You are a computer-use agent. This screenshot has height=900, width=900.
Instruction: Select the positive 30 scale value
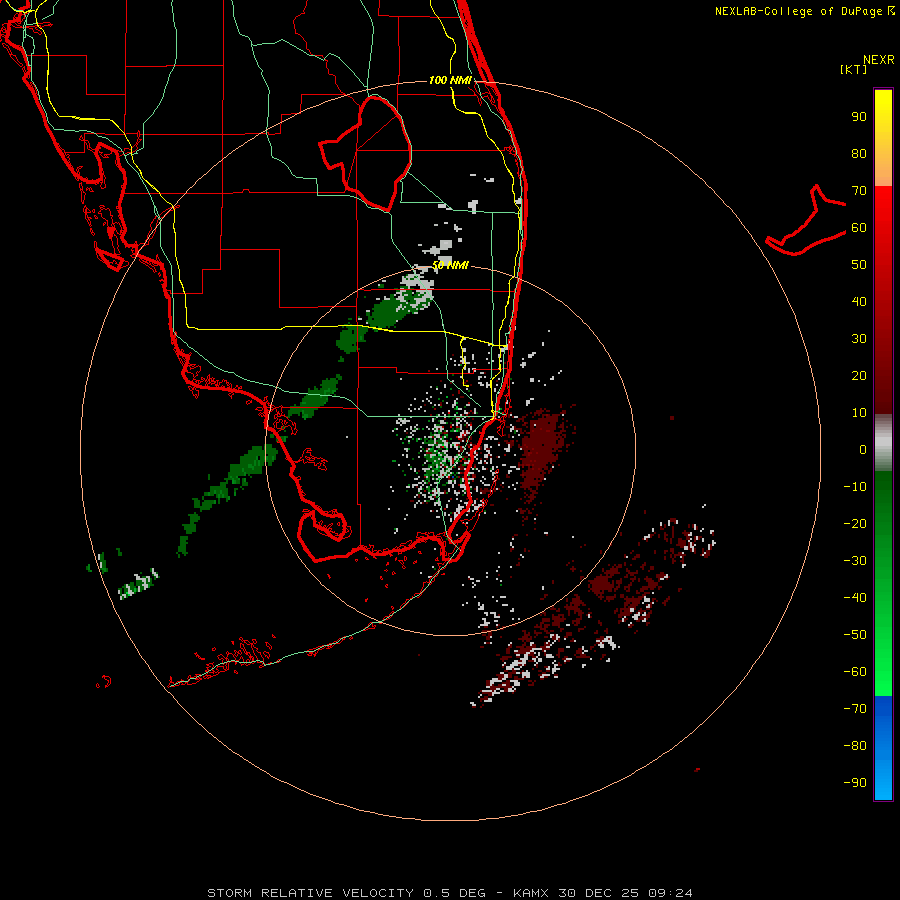tap(859, 339)
